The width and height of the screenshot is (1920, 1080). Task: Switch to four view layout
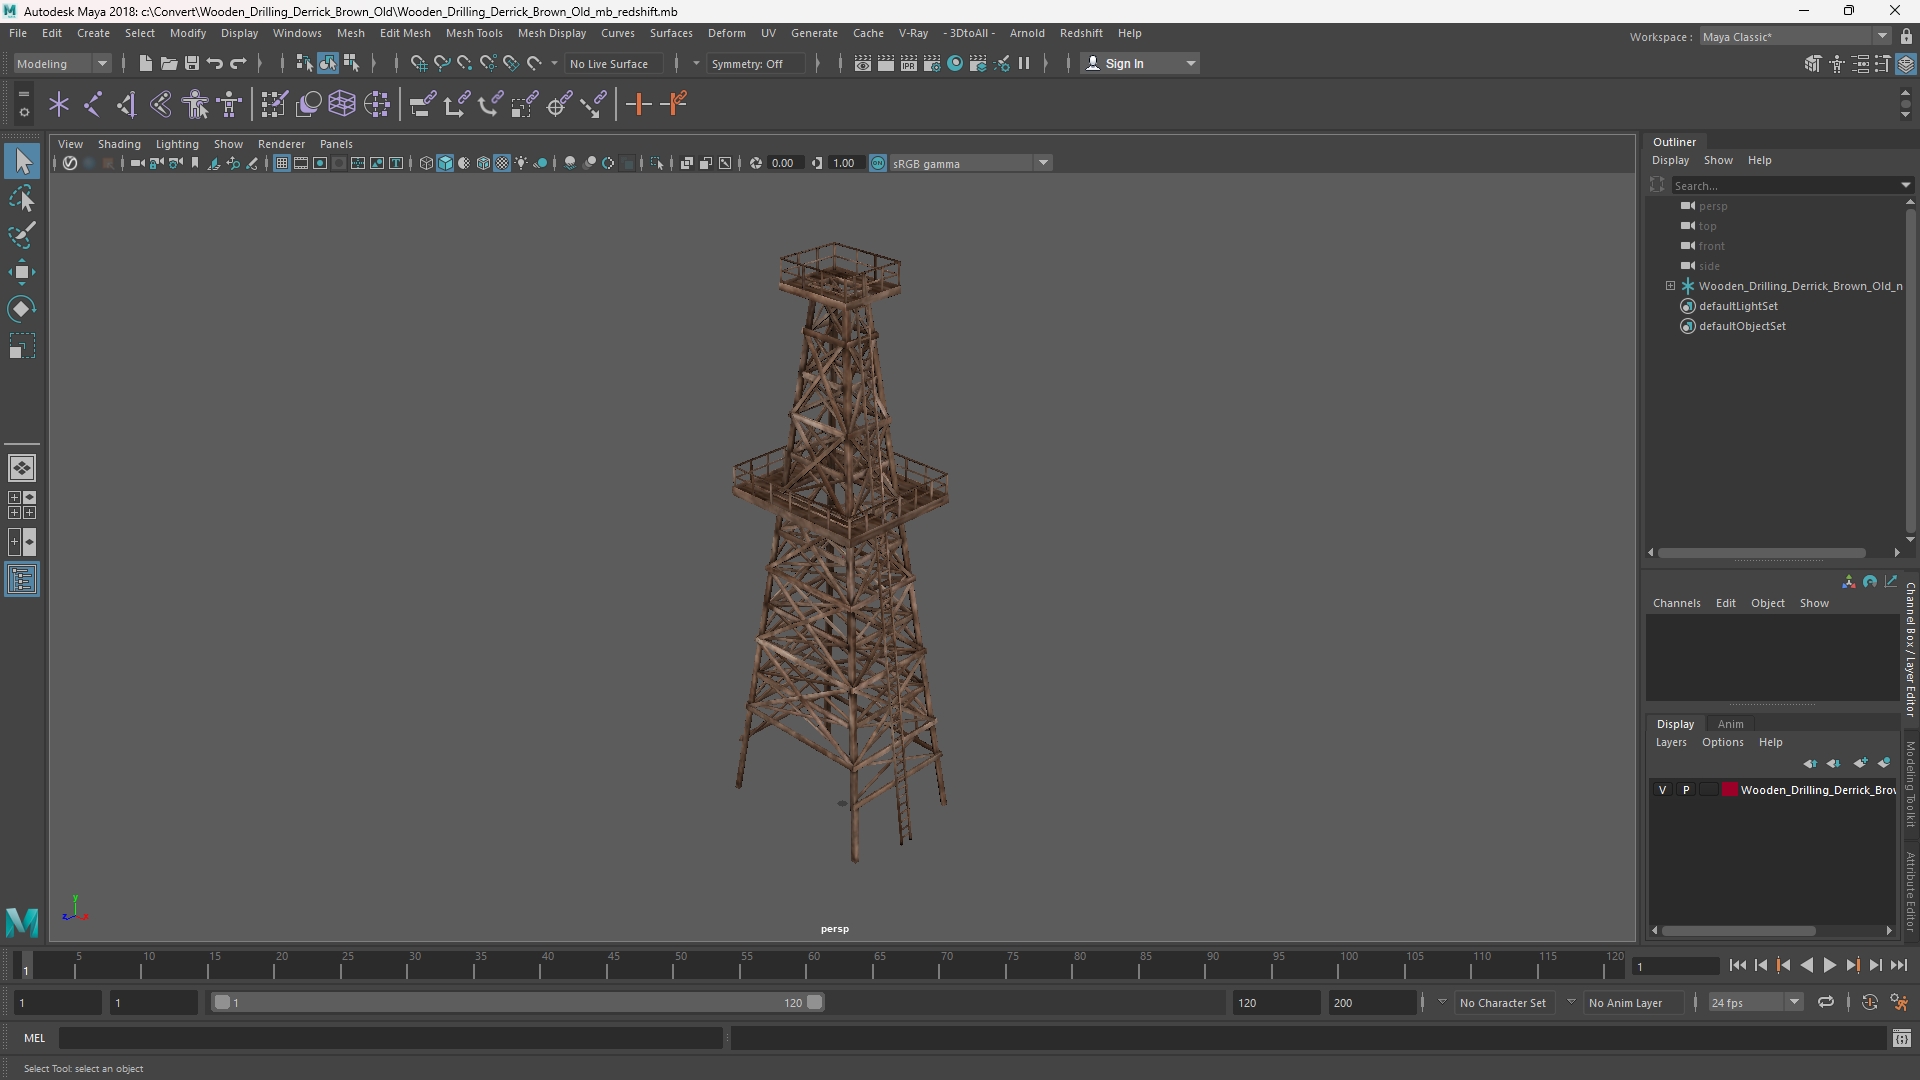(x=22, y=505)
